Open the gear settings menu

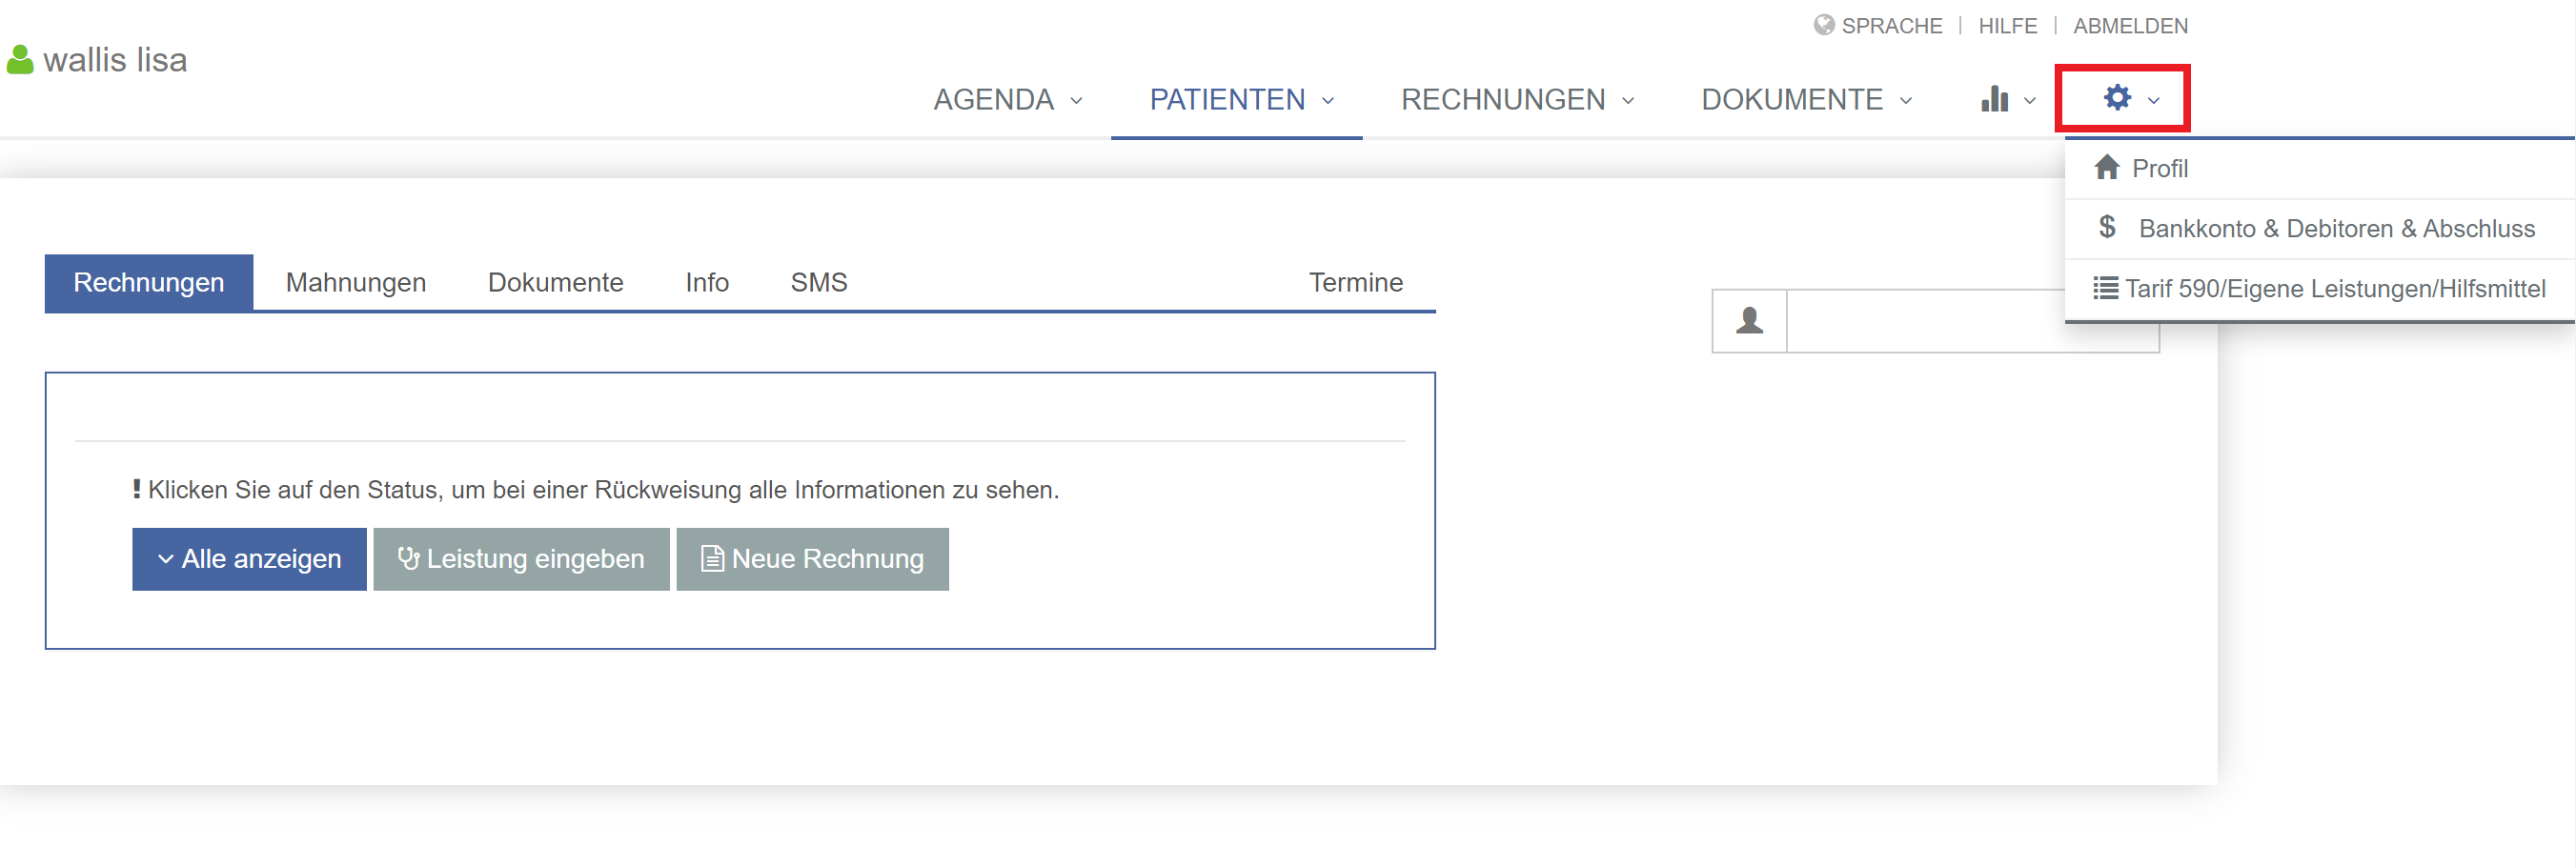[x=2117, y=98]
